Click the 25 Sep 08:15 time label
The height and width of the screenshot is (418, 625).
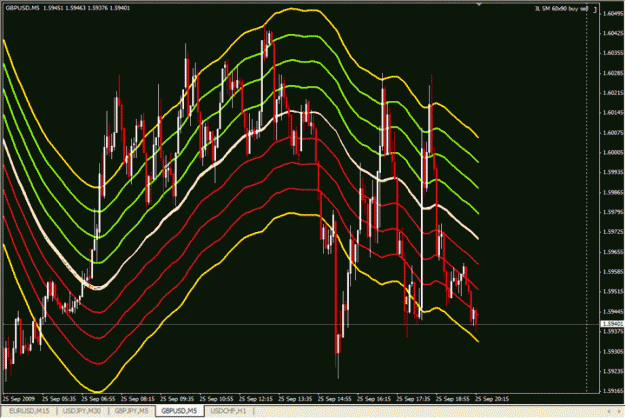[138, 399]
